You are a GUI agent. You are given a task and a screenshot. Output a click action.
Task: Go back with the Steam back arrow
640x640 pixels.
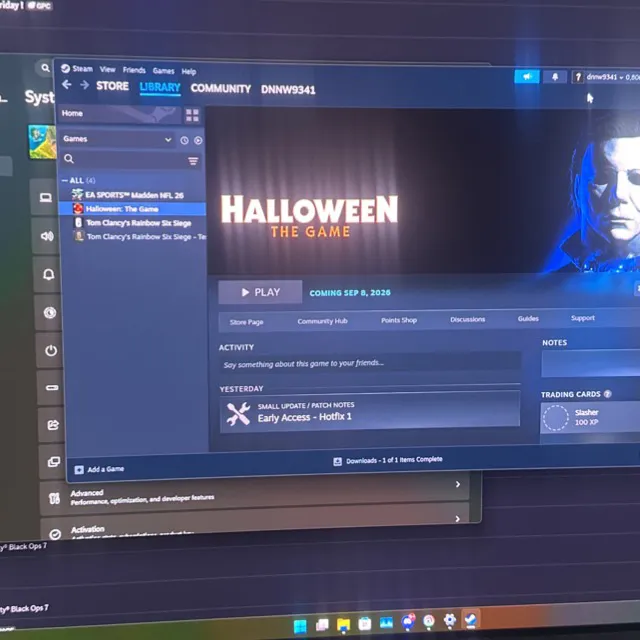pos(67,85)
